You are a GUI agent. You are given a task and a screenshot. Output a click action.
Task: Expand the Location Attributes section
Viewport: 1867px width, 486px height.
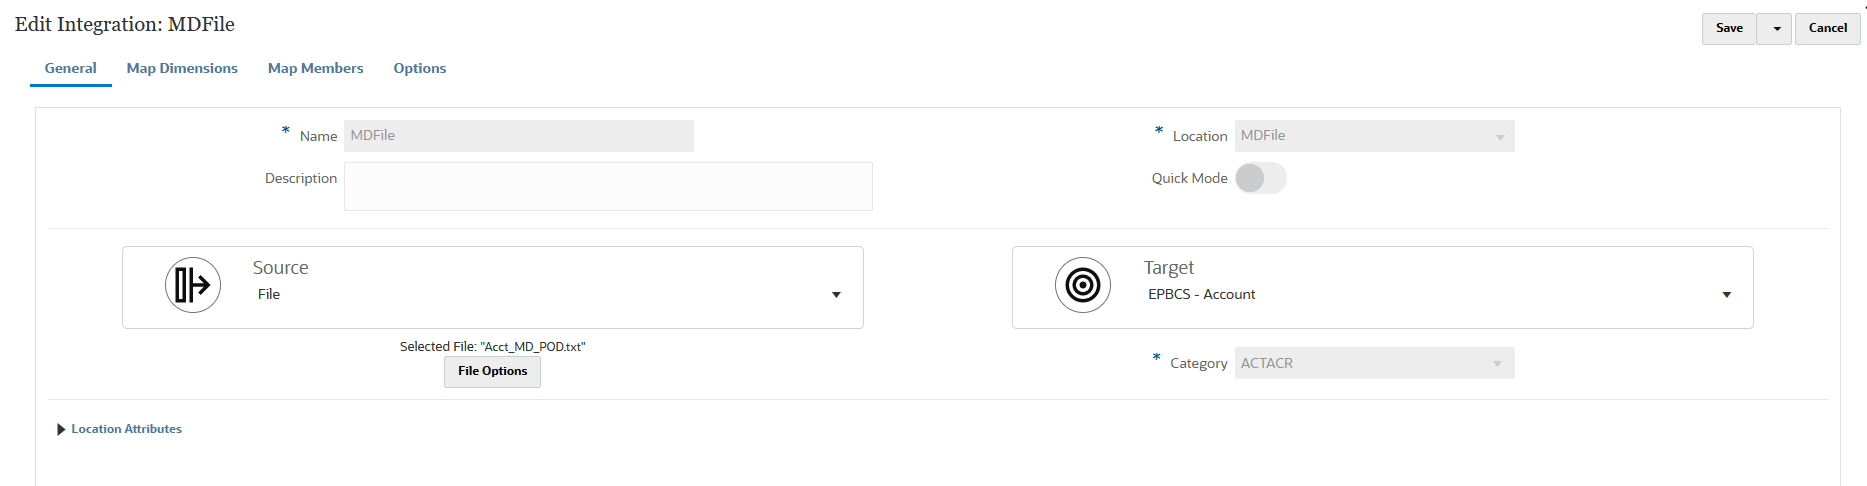point(61,429)
